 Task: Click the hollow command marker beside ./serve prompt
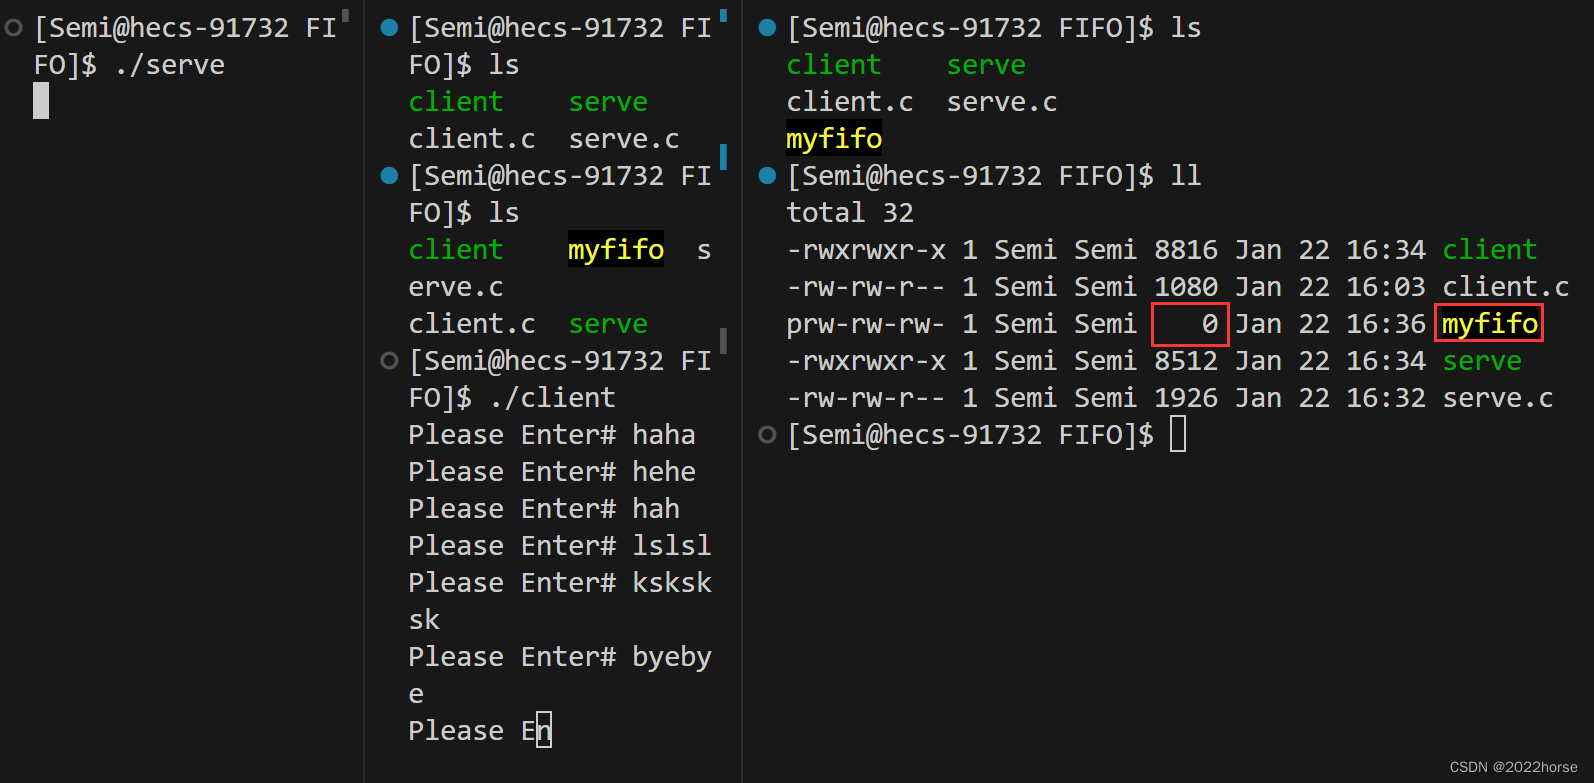pyautogui.click(x=14, y=28)
